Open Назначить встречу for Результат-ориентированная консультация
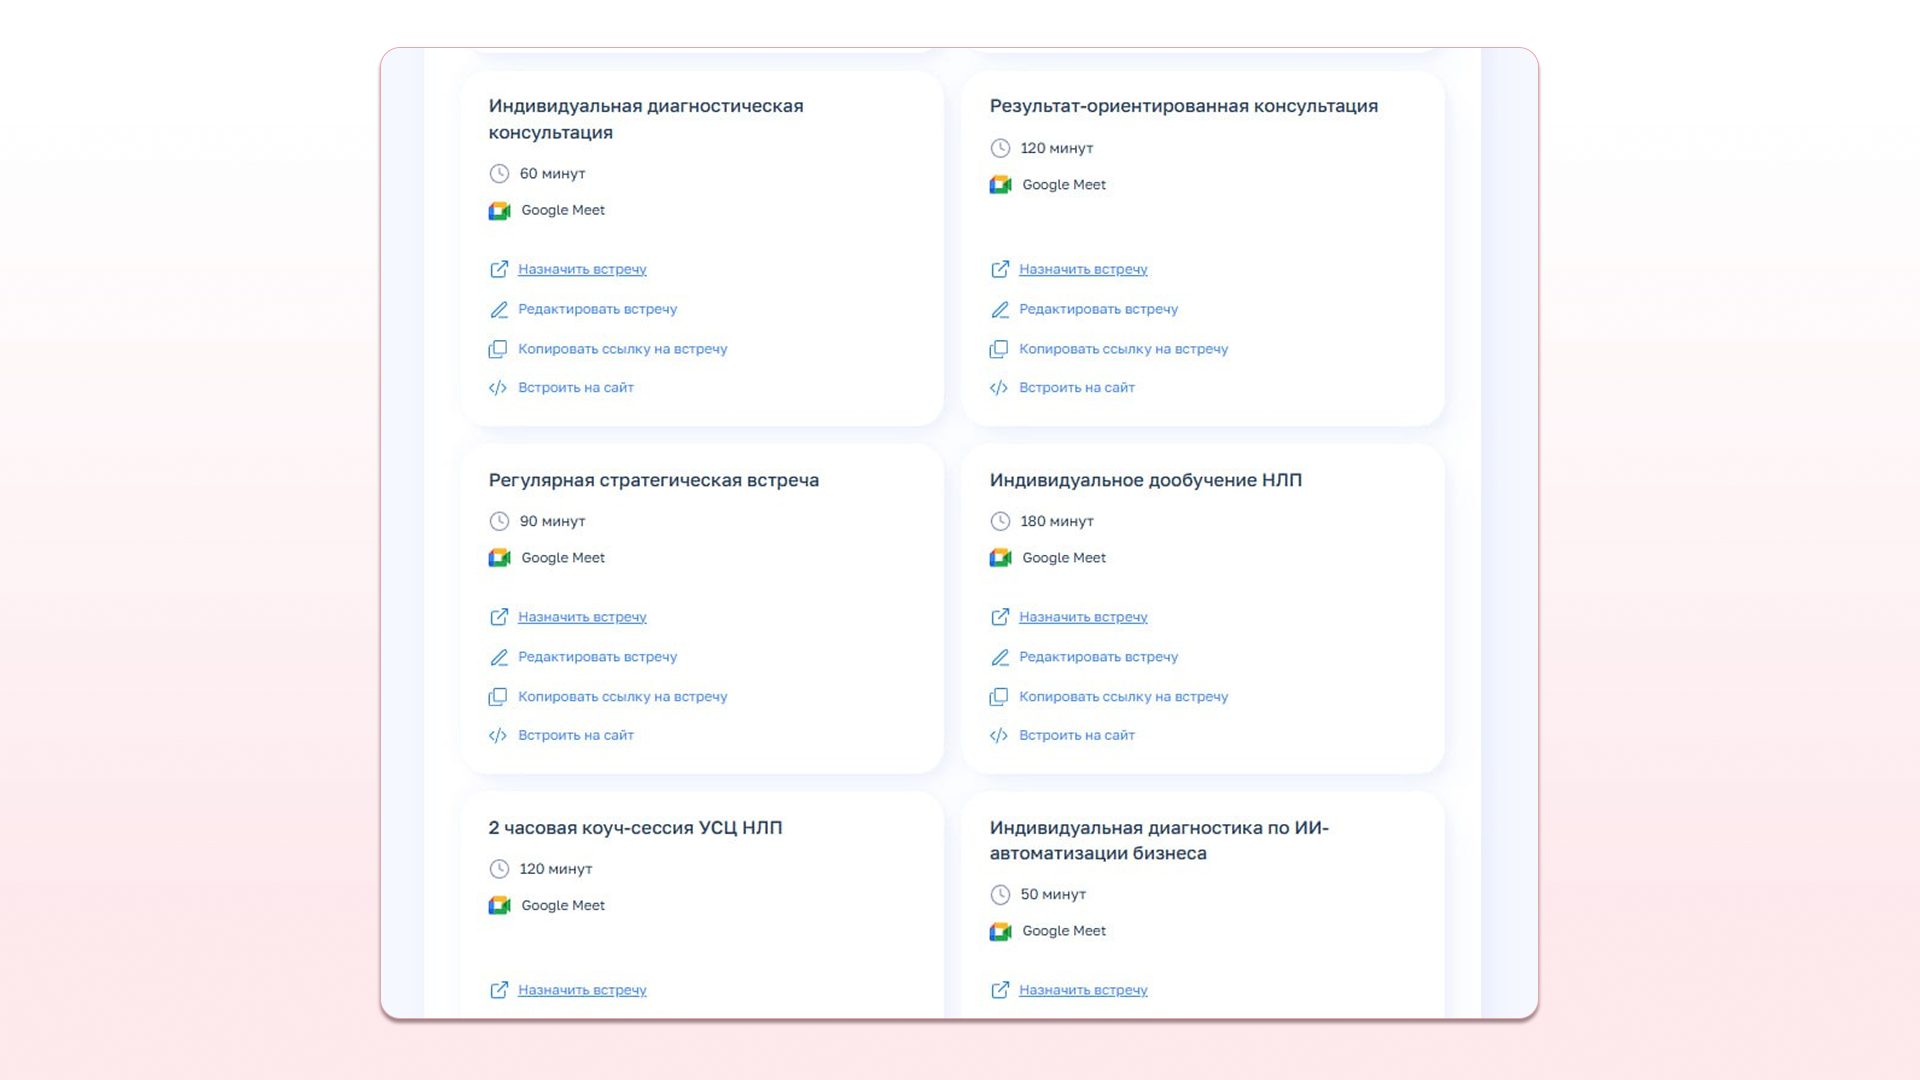 1083,269
